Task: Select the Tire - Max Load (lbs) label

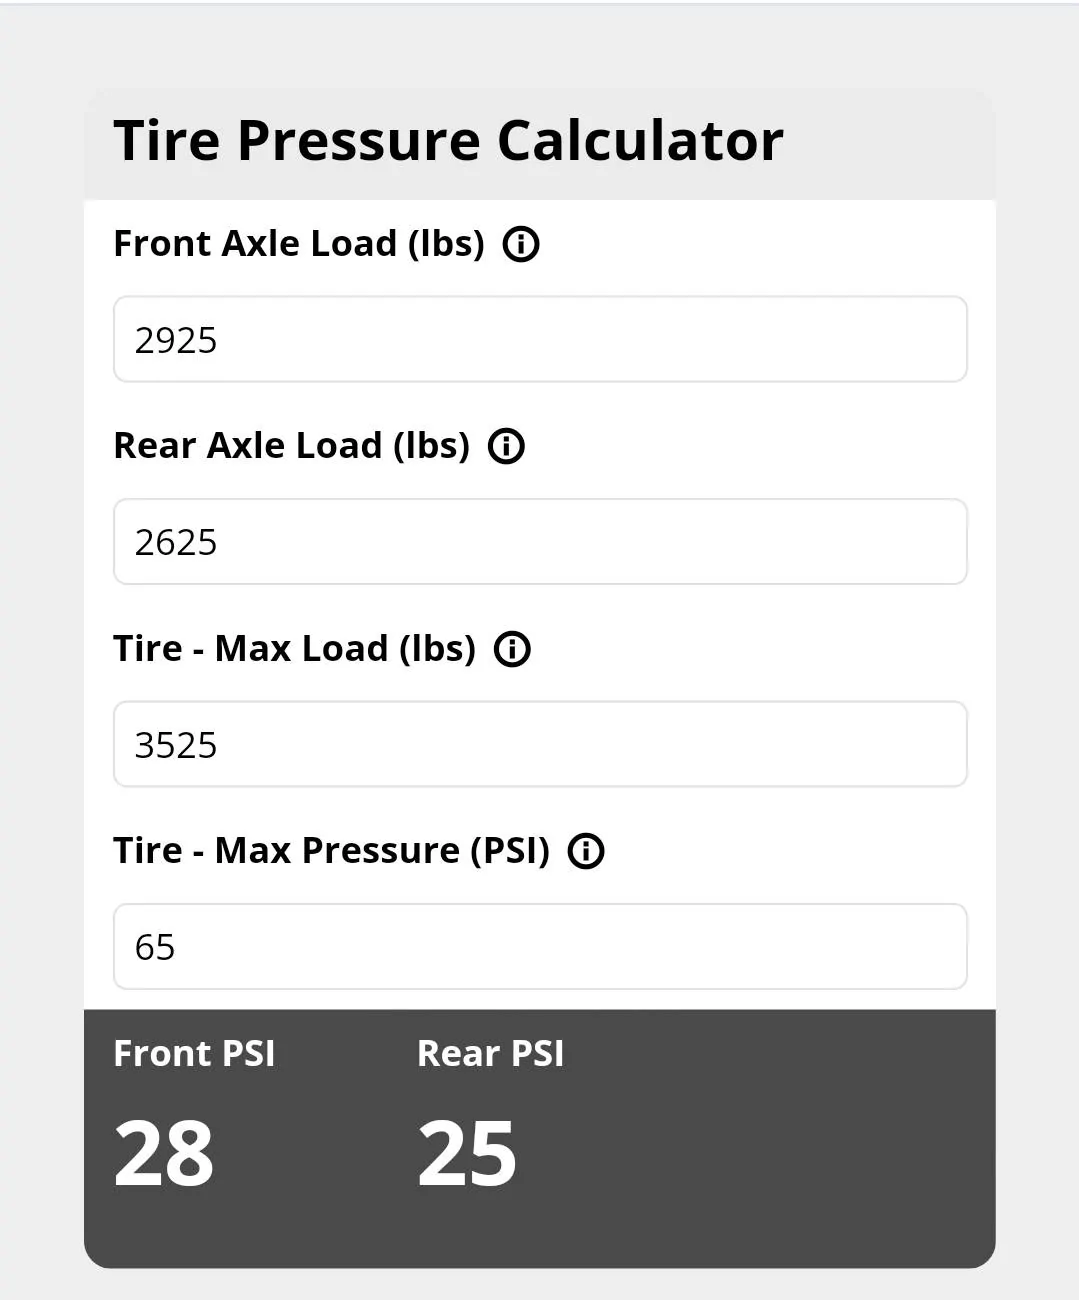Action: (x=295, y=649)
